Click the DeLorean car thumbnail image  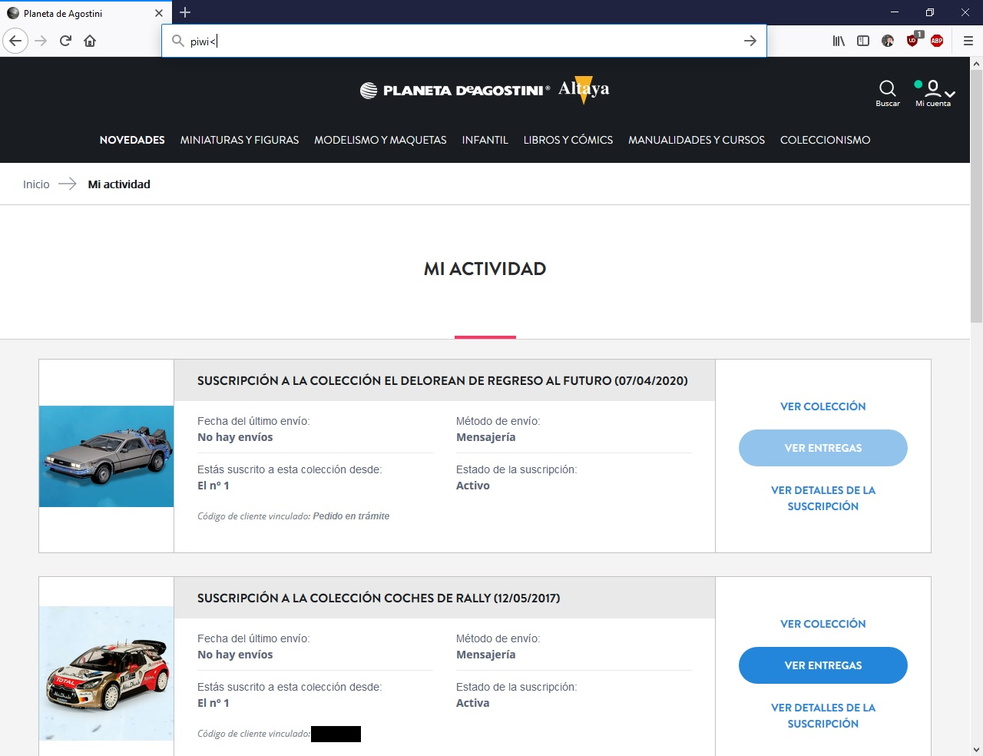pyautogui.click(x=107, y=456)
